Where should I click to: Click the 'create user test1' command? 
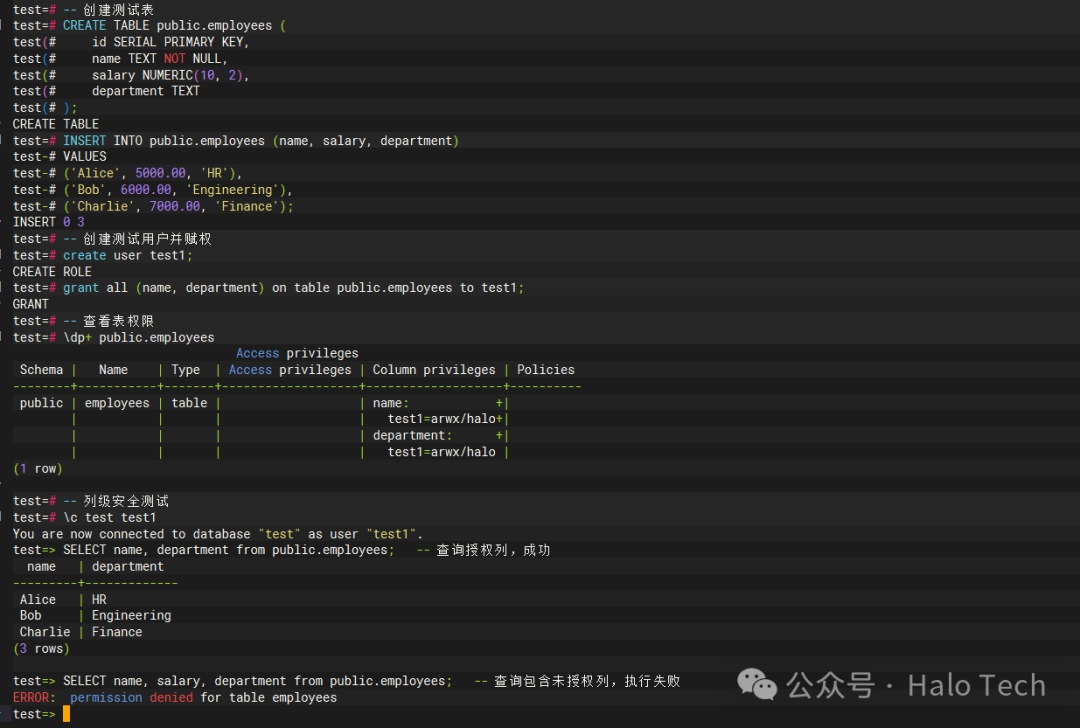[x=128, y=256]
